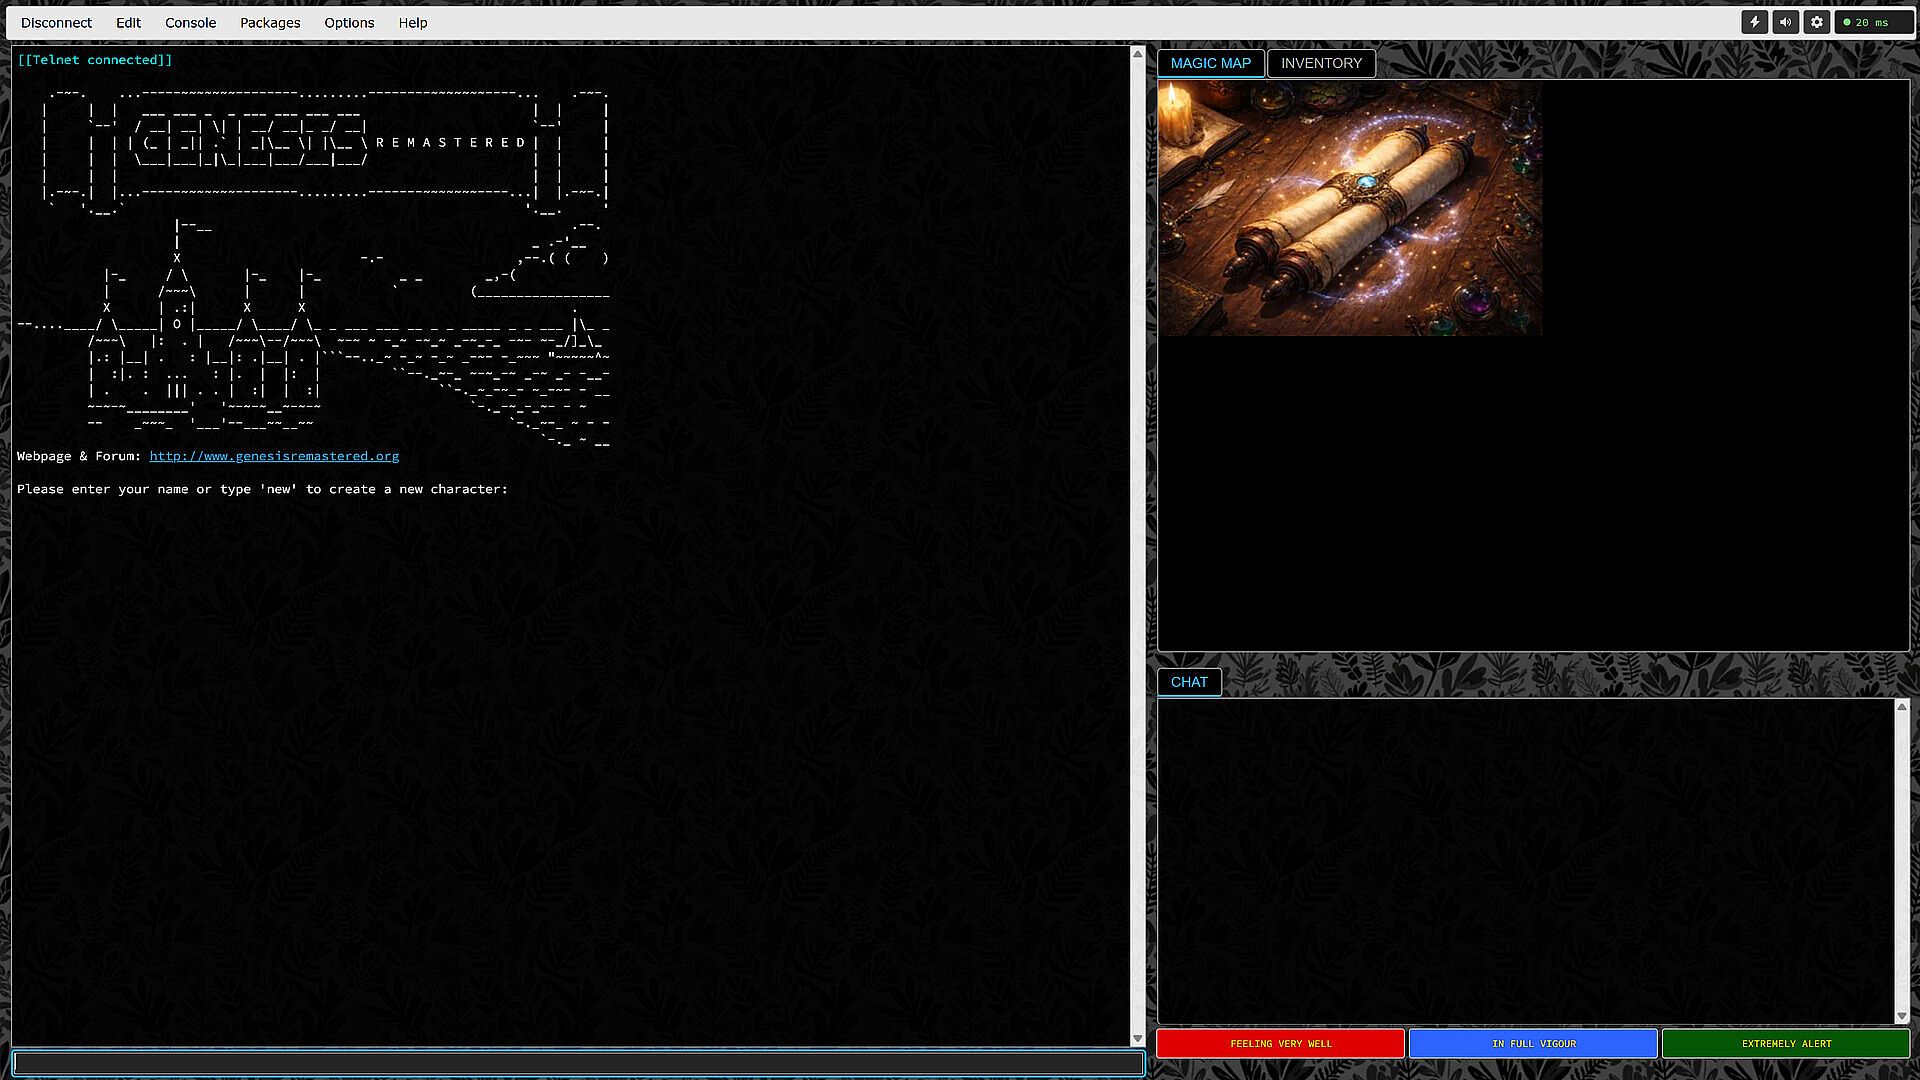
Task: Mute sound with the speaker icon
Action: (1785, 22)
